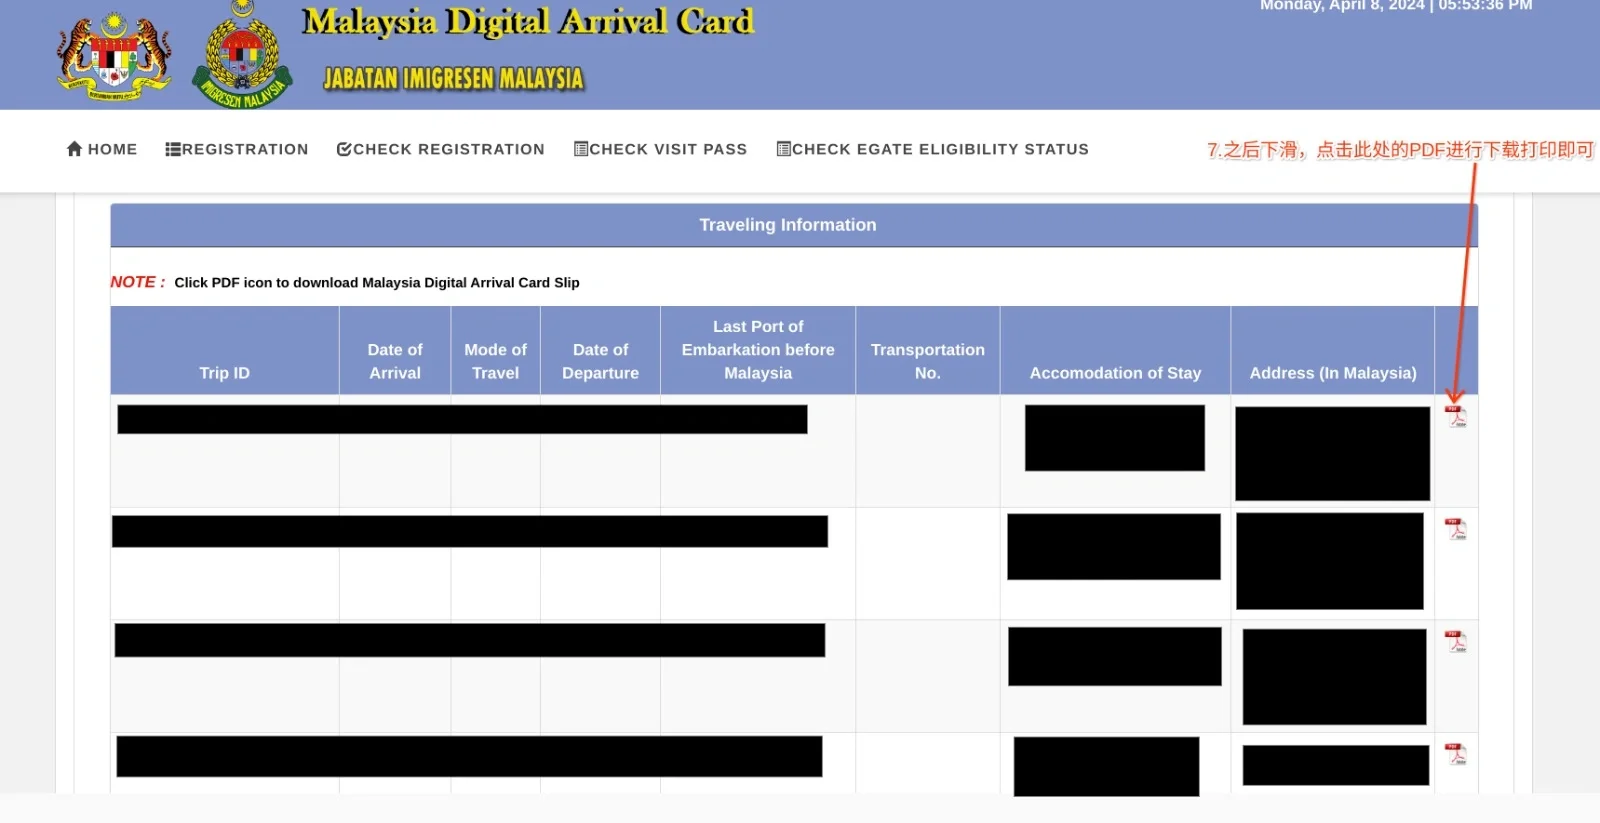
Task: Download PDF slip for the first trip row
Action: point(1456,417)
